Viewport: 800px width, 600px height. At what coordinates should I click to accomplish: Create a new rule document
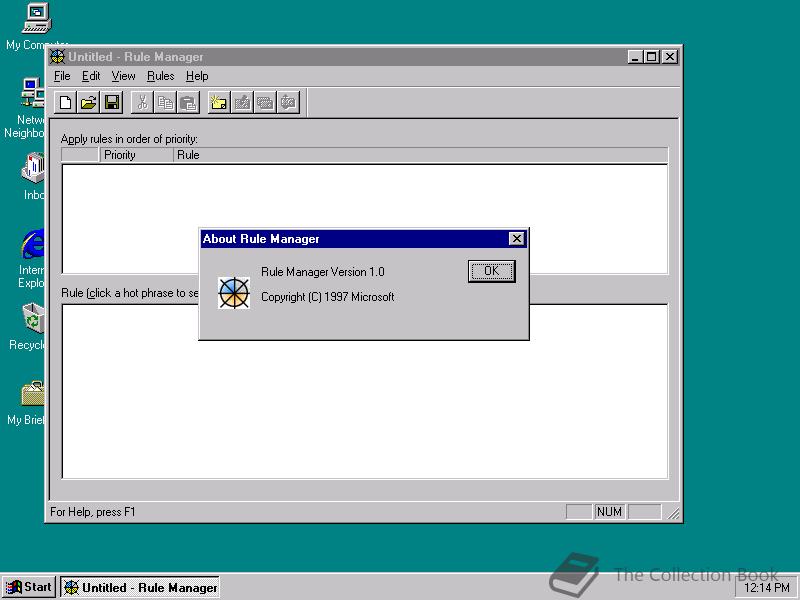tap(64, 101)
